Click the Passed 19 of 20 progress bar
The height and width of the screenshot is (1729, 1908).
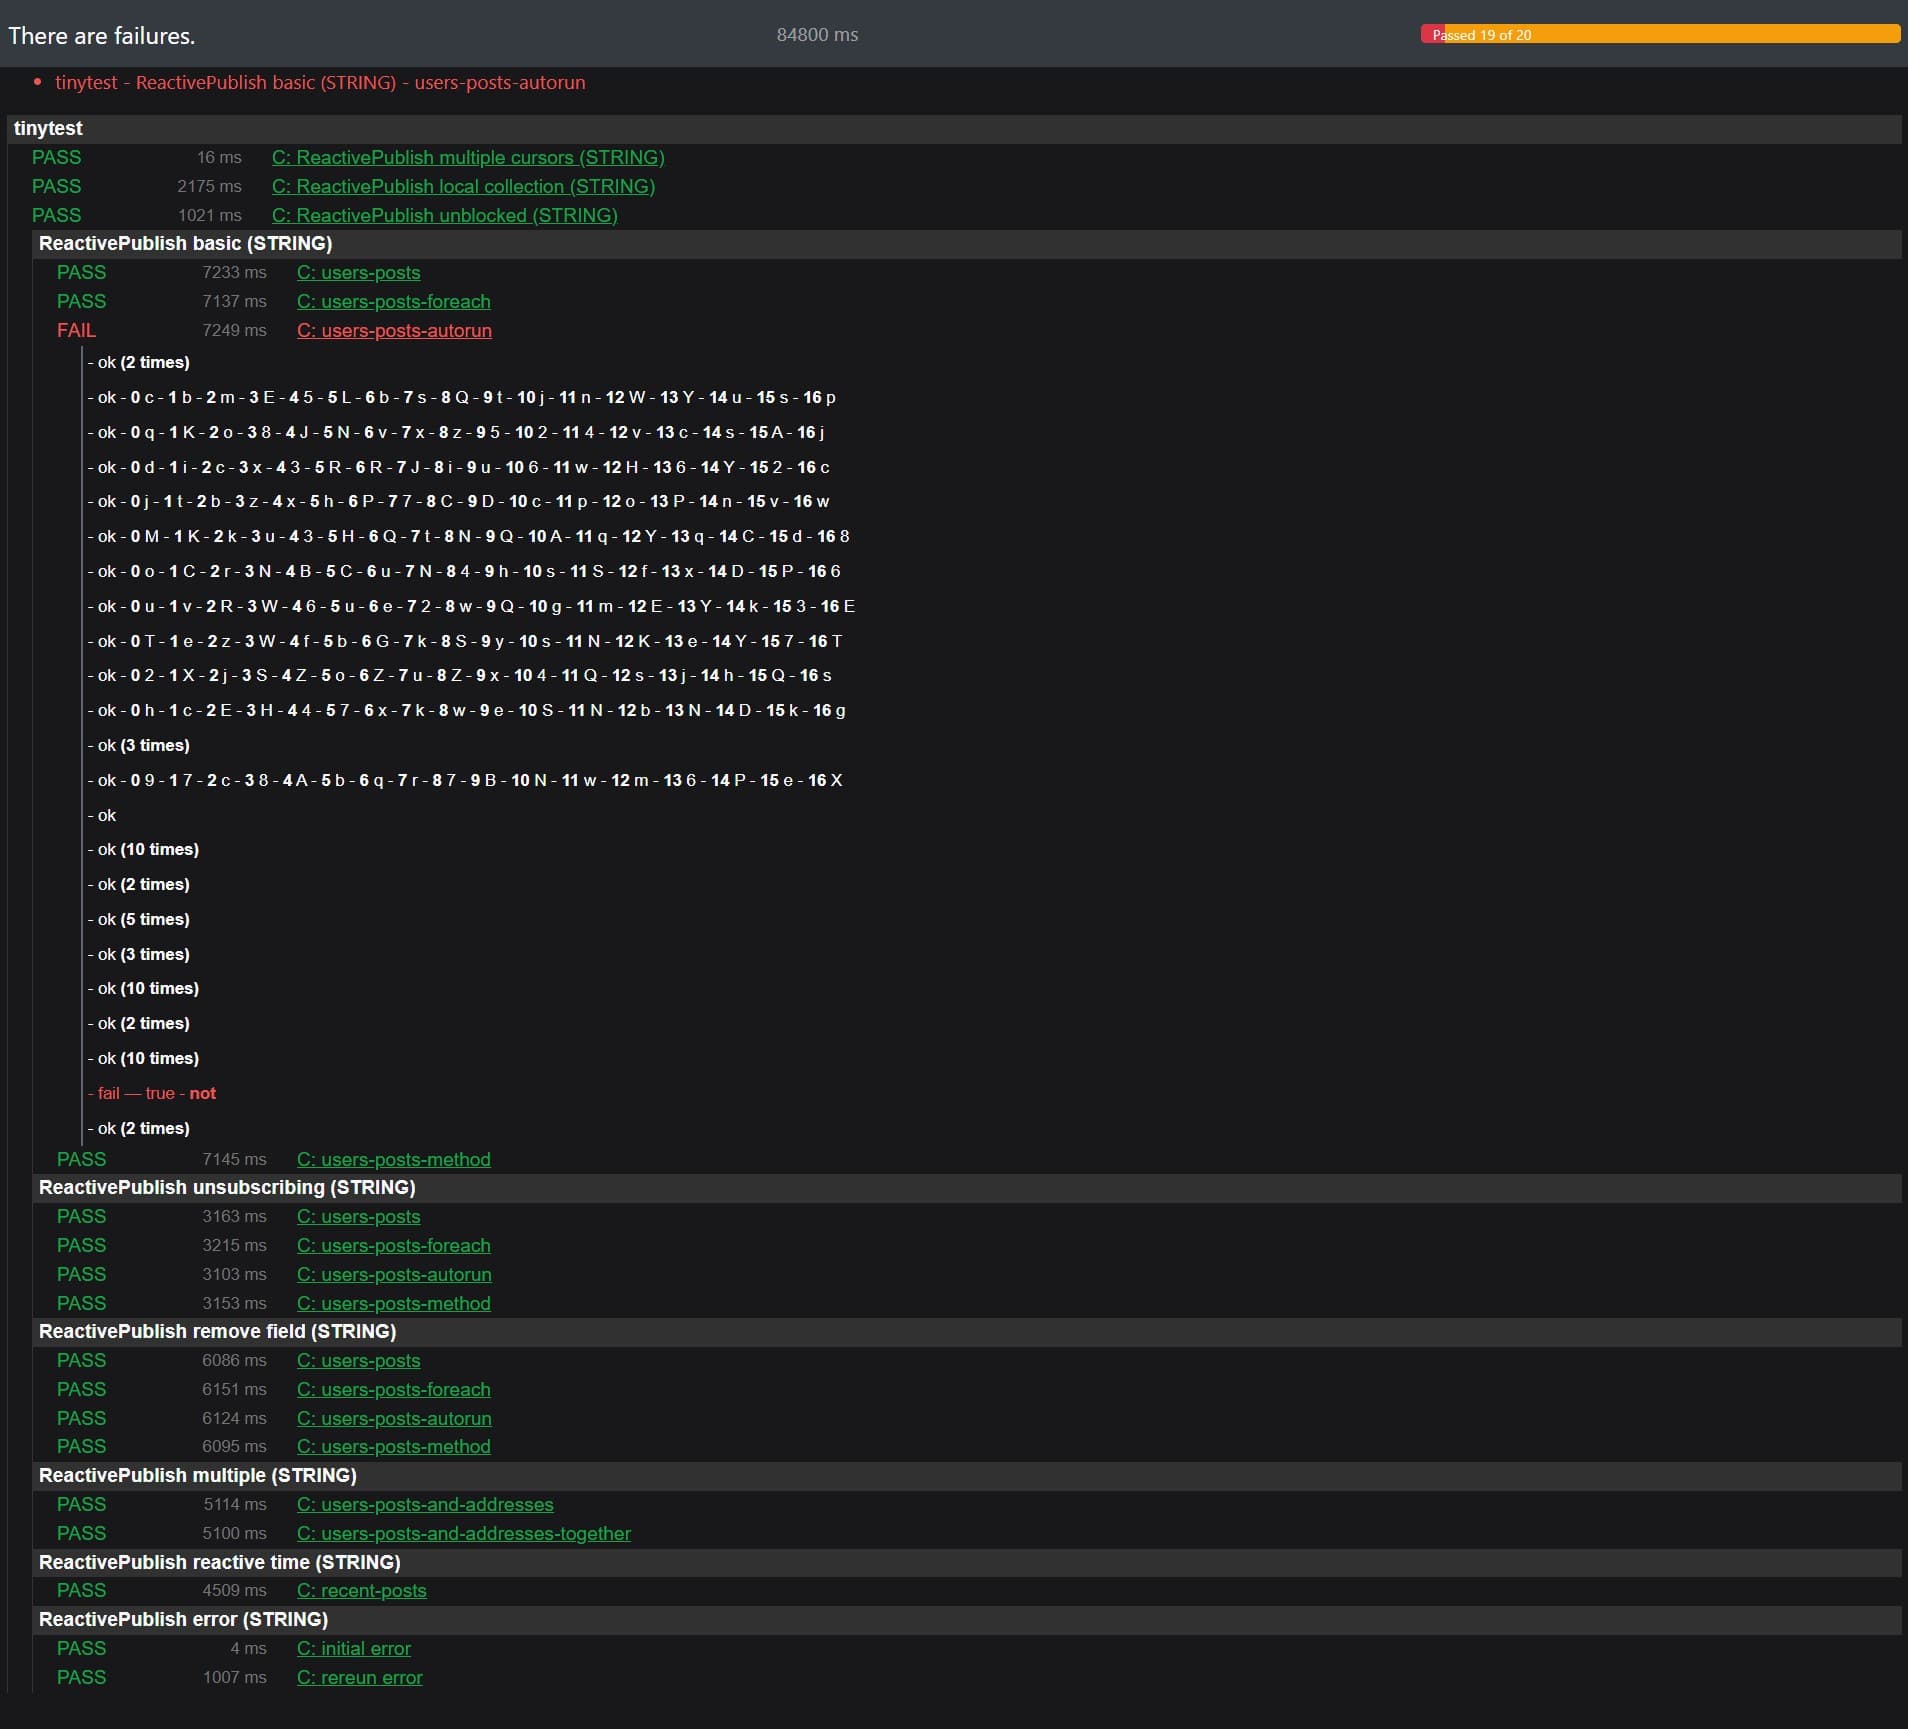[1660, 34]
